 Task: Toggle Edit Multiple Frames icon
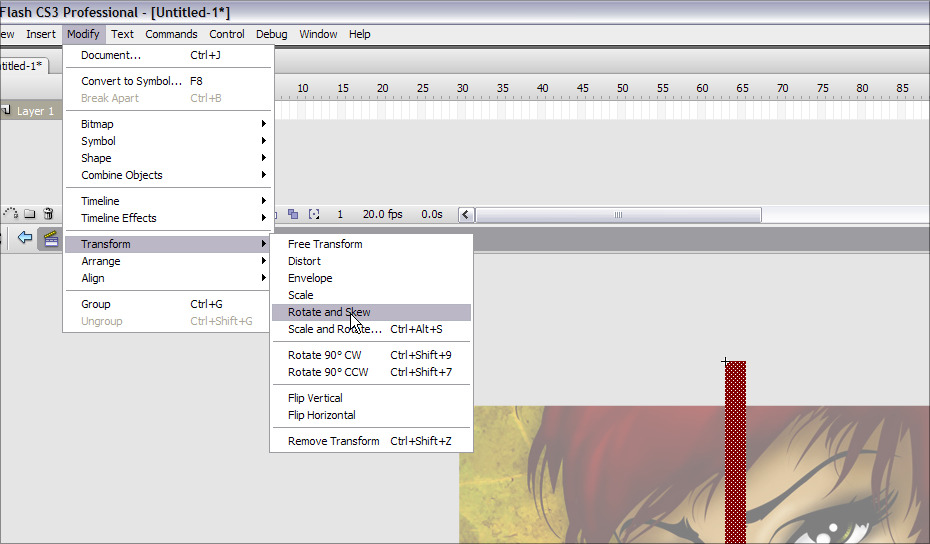(x=294, y=214)
